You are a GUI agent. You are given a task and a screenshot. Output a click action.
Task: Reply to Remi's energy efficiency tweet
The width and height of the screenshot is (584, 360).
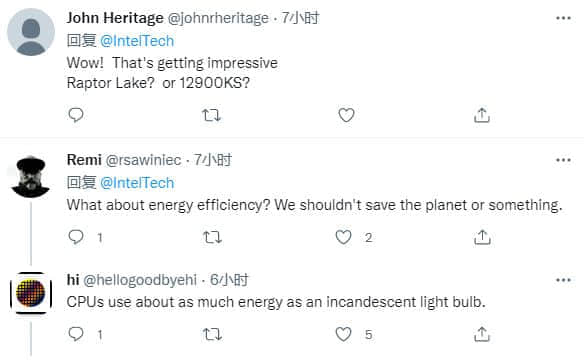76,237
